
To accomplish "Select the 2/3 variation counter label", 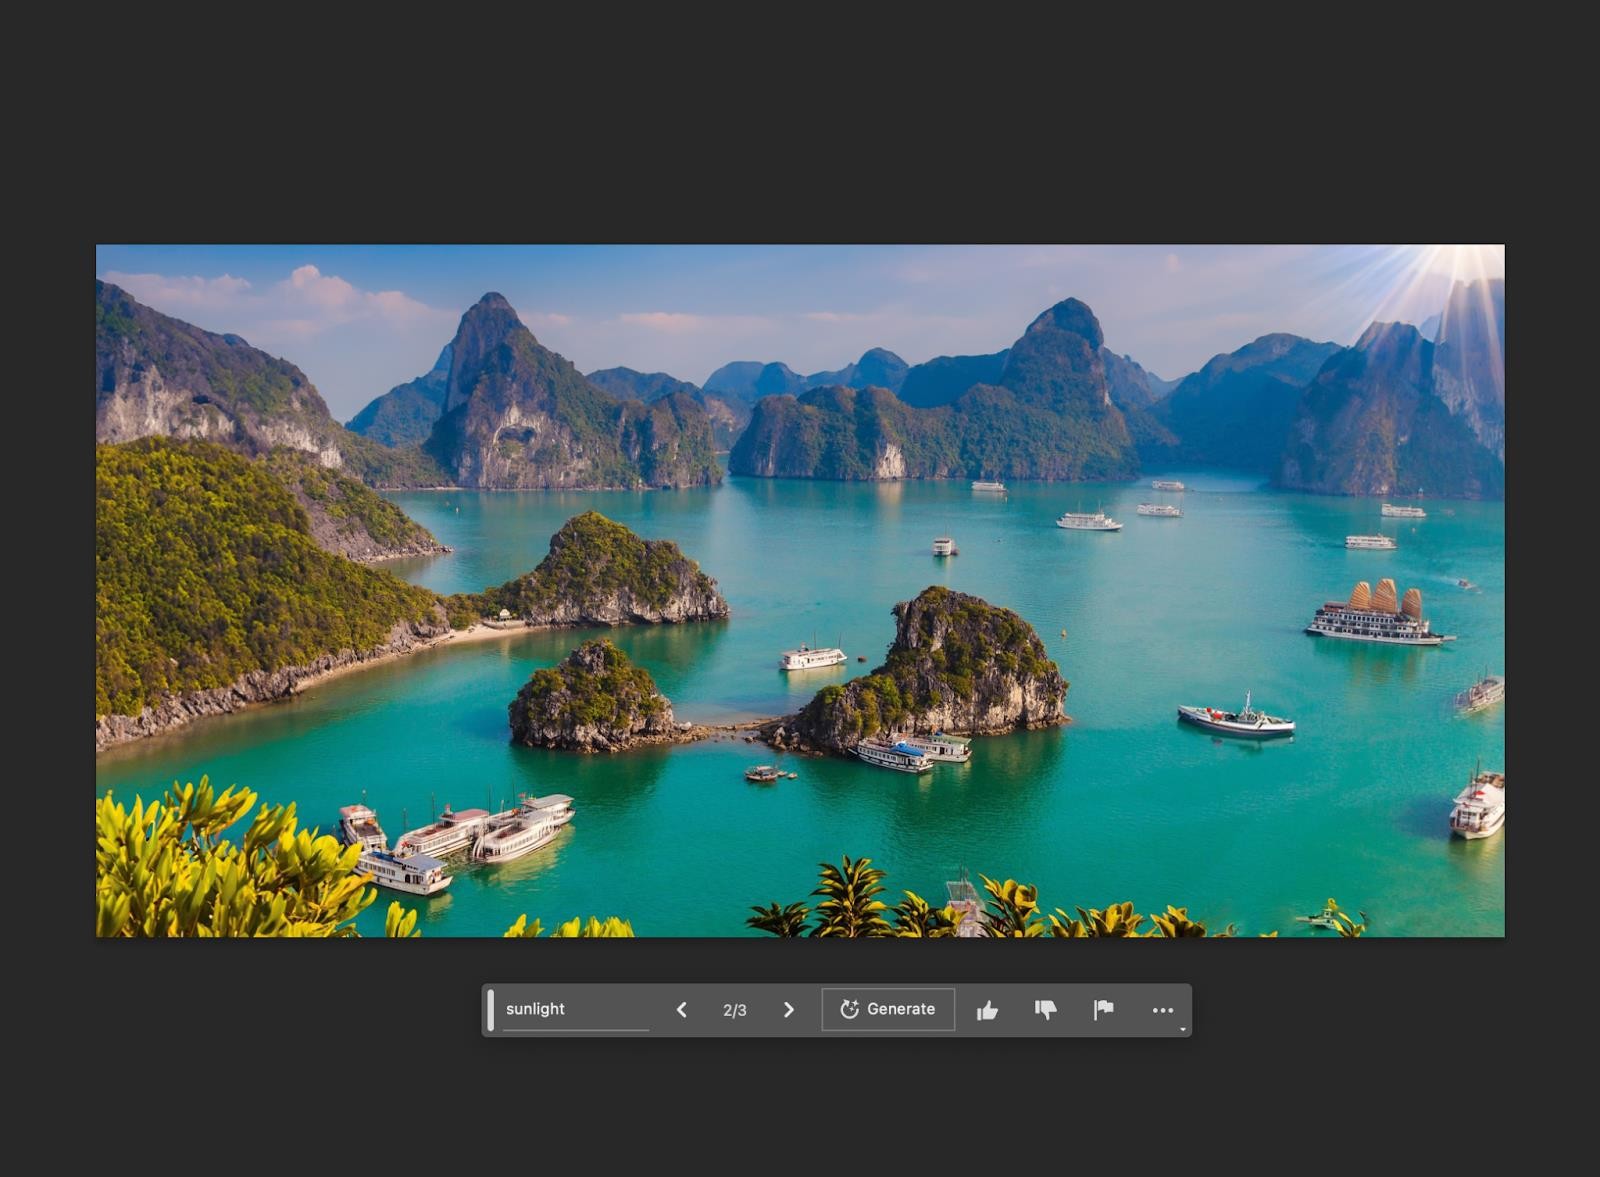I will [734, 1009].
